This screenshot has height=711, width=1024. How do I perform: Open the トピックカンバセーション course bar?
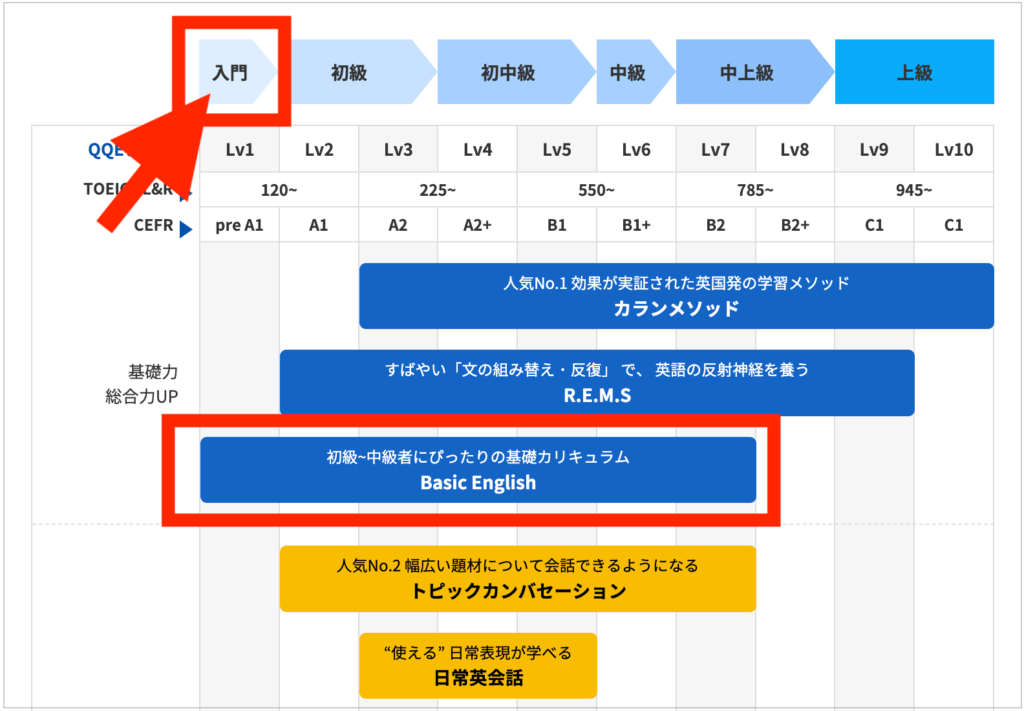517,578
